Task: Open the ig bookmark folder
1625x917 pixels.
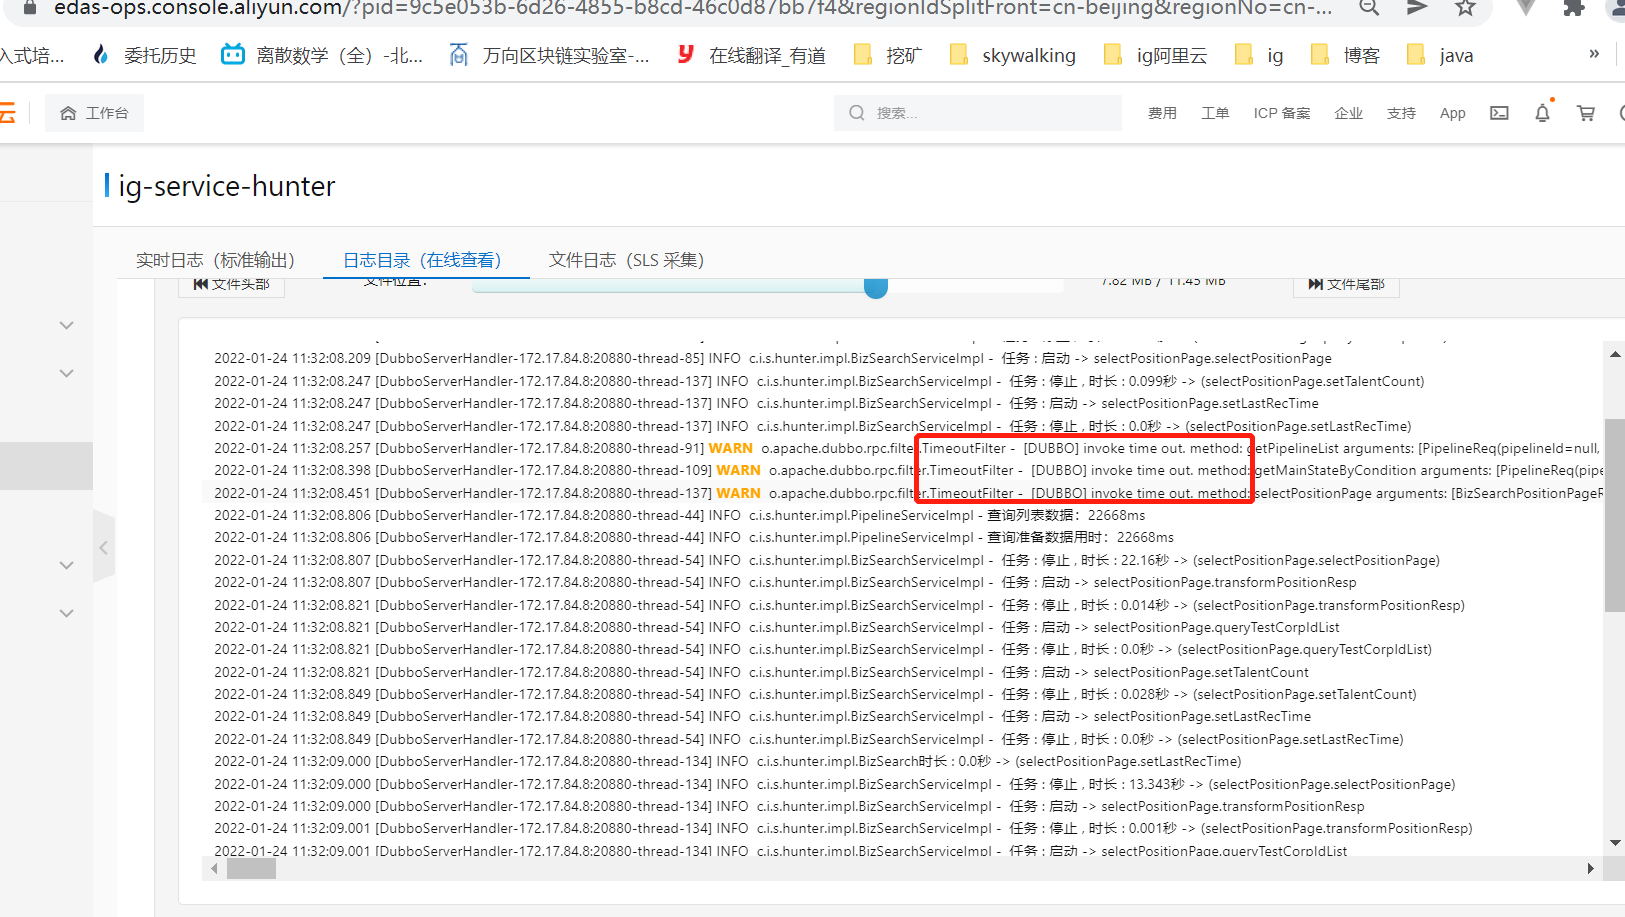Action: pyautogui.click(x=1259, y=55)
